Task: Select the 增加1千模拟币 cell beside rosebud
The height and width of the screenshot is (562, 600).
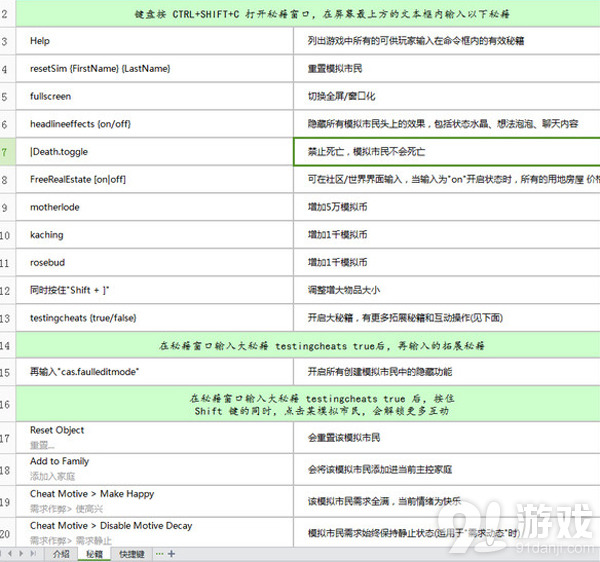Action: pyautogui.click(x=447, y=262)
